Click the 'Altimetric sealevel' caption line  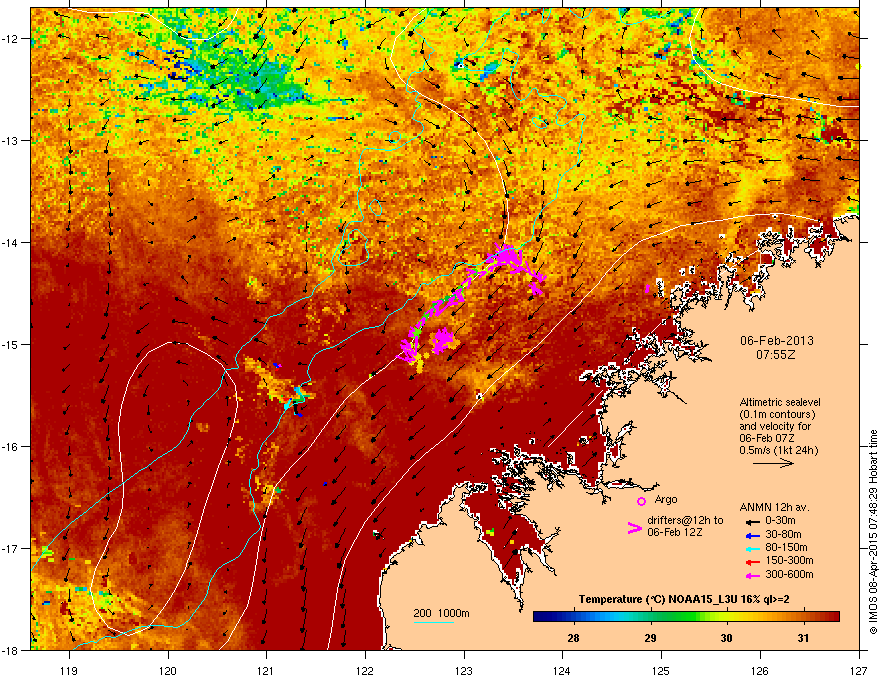coord(780,402)
